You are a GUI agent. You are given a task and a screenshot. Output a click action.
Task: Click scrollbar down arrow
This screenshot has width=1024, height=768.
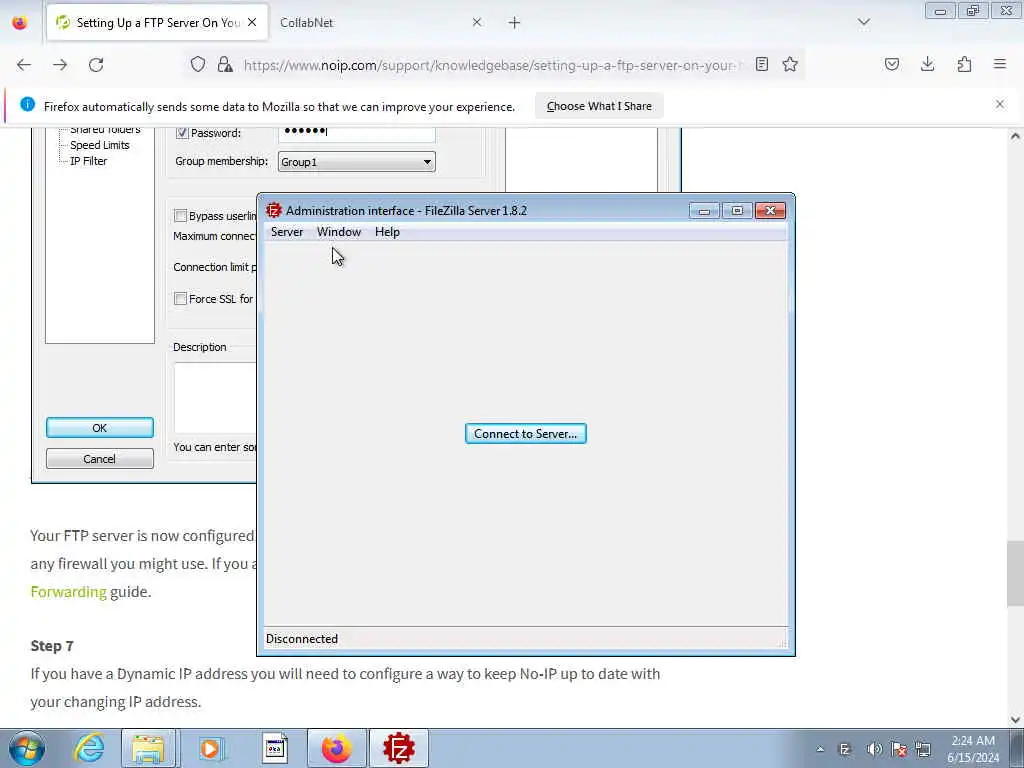(x=1015, y=719)
